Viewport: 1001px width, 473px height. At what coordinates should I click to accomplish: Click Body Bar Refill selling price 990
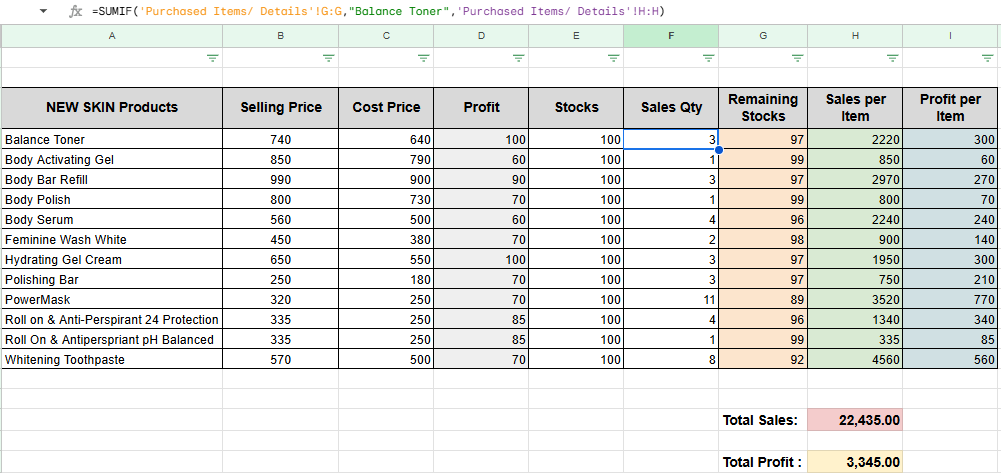click(280, 179)
